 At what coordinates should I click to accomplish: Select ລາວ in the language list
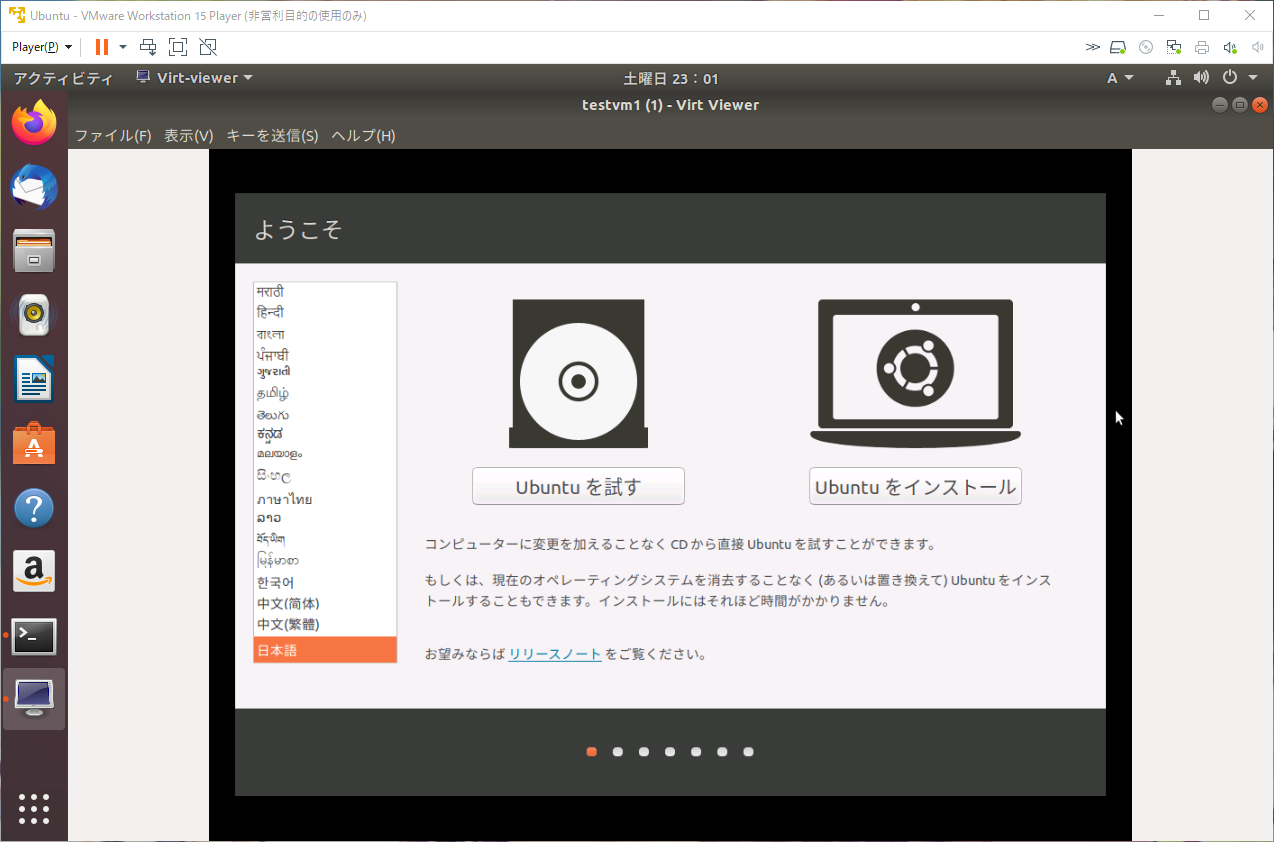tap(325, 518)
